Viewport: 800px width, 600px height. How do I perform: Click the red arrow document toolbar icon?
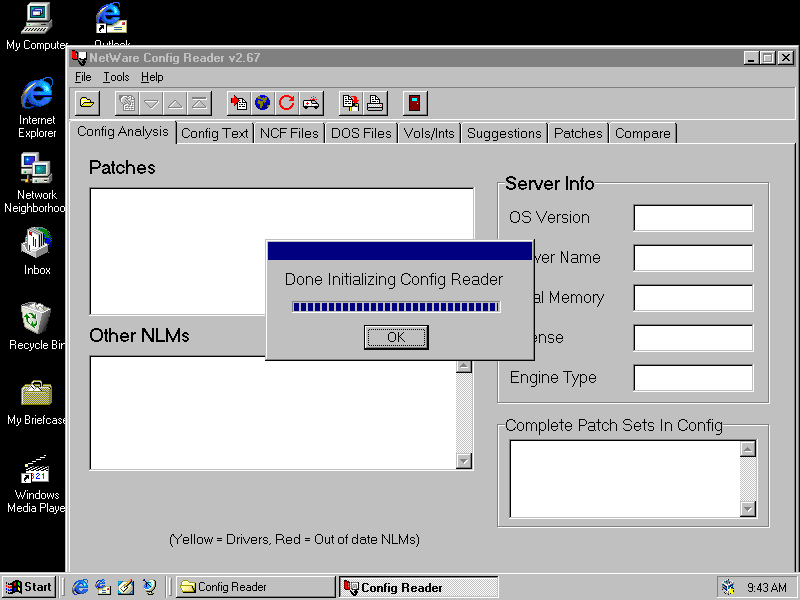coord(239,103)
